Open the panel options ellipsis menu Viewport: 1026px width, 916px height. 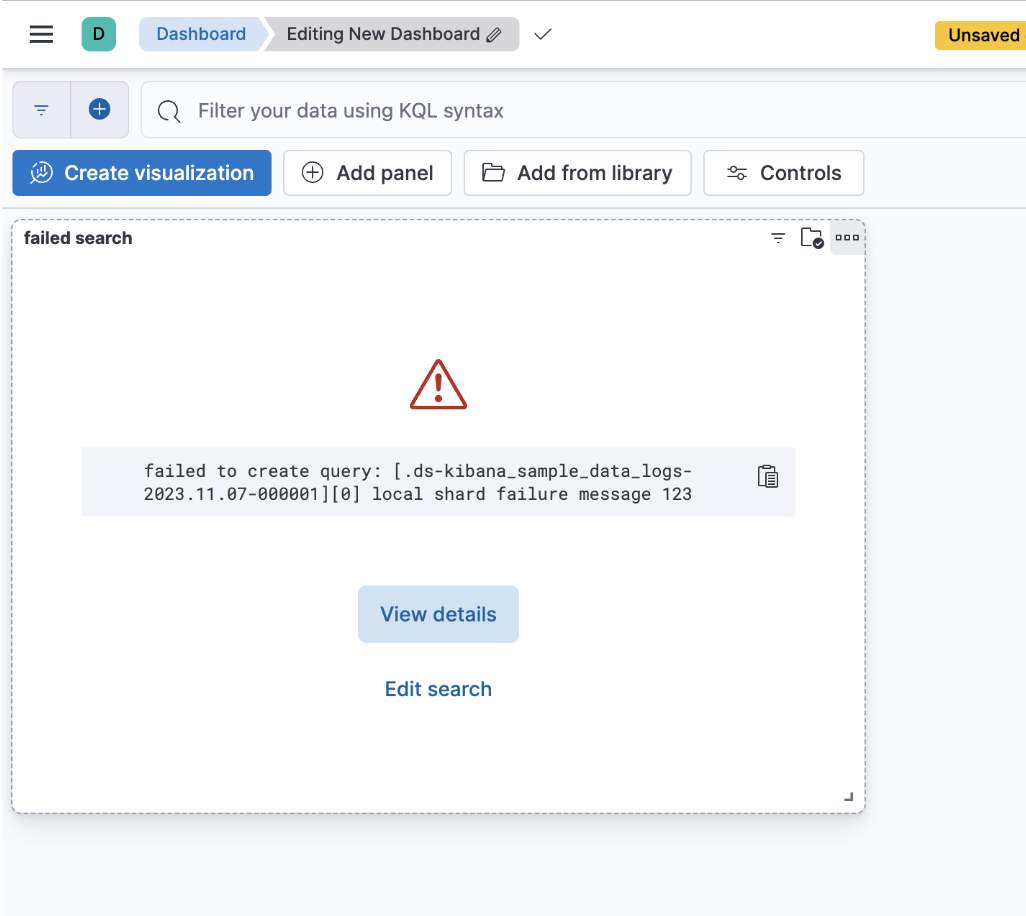[847, 238]
